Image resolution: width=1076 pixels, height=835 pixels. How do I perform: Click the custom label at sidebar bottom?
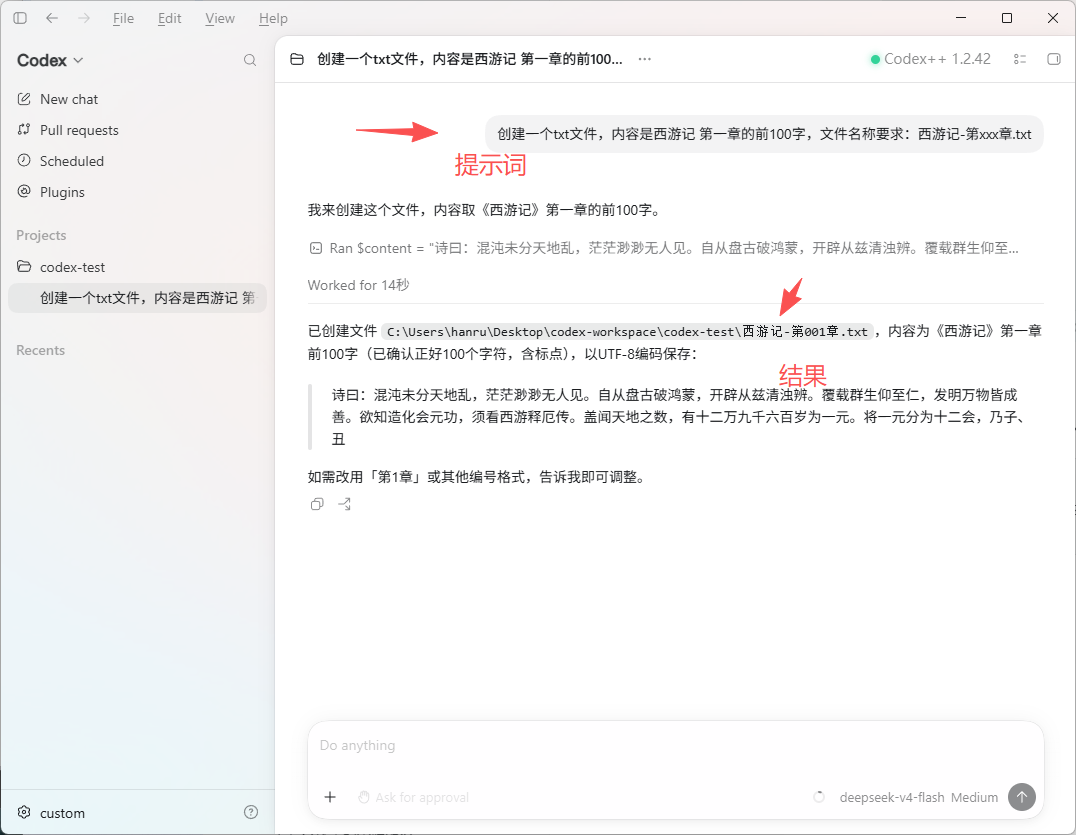click(x=62, y=813)
